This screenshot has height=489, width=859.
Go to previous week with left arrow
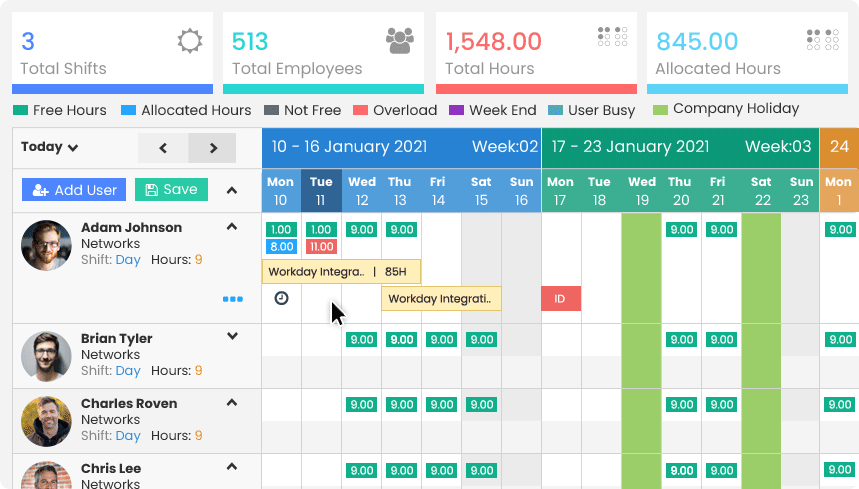[x=163, y=148]
